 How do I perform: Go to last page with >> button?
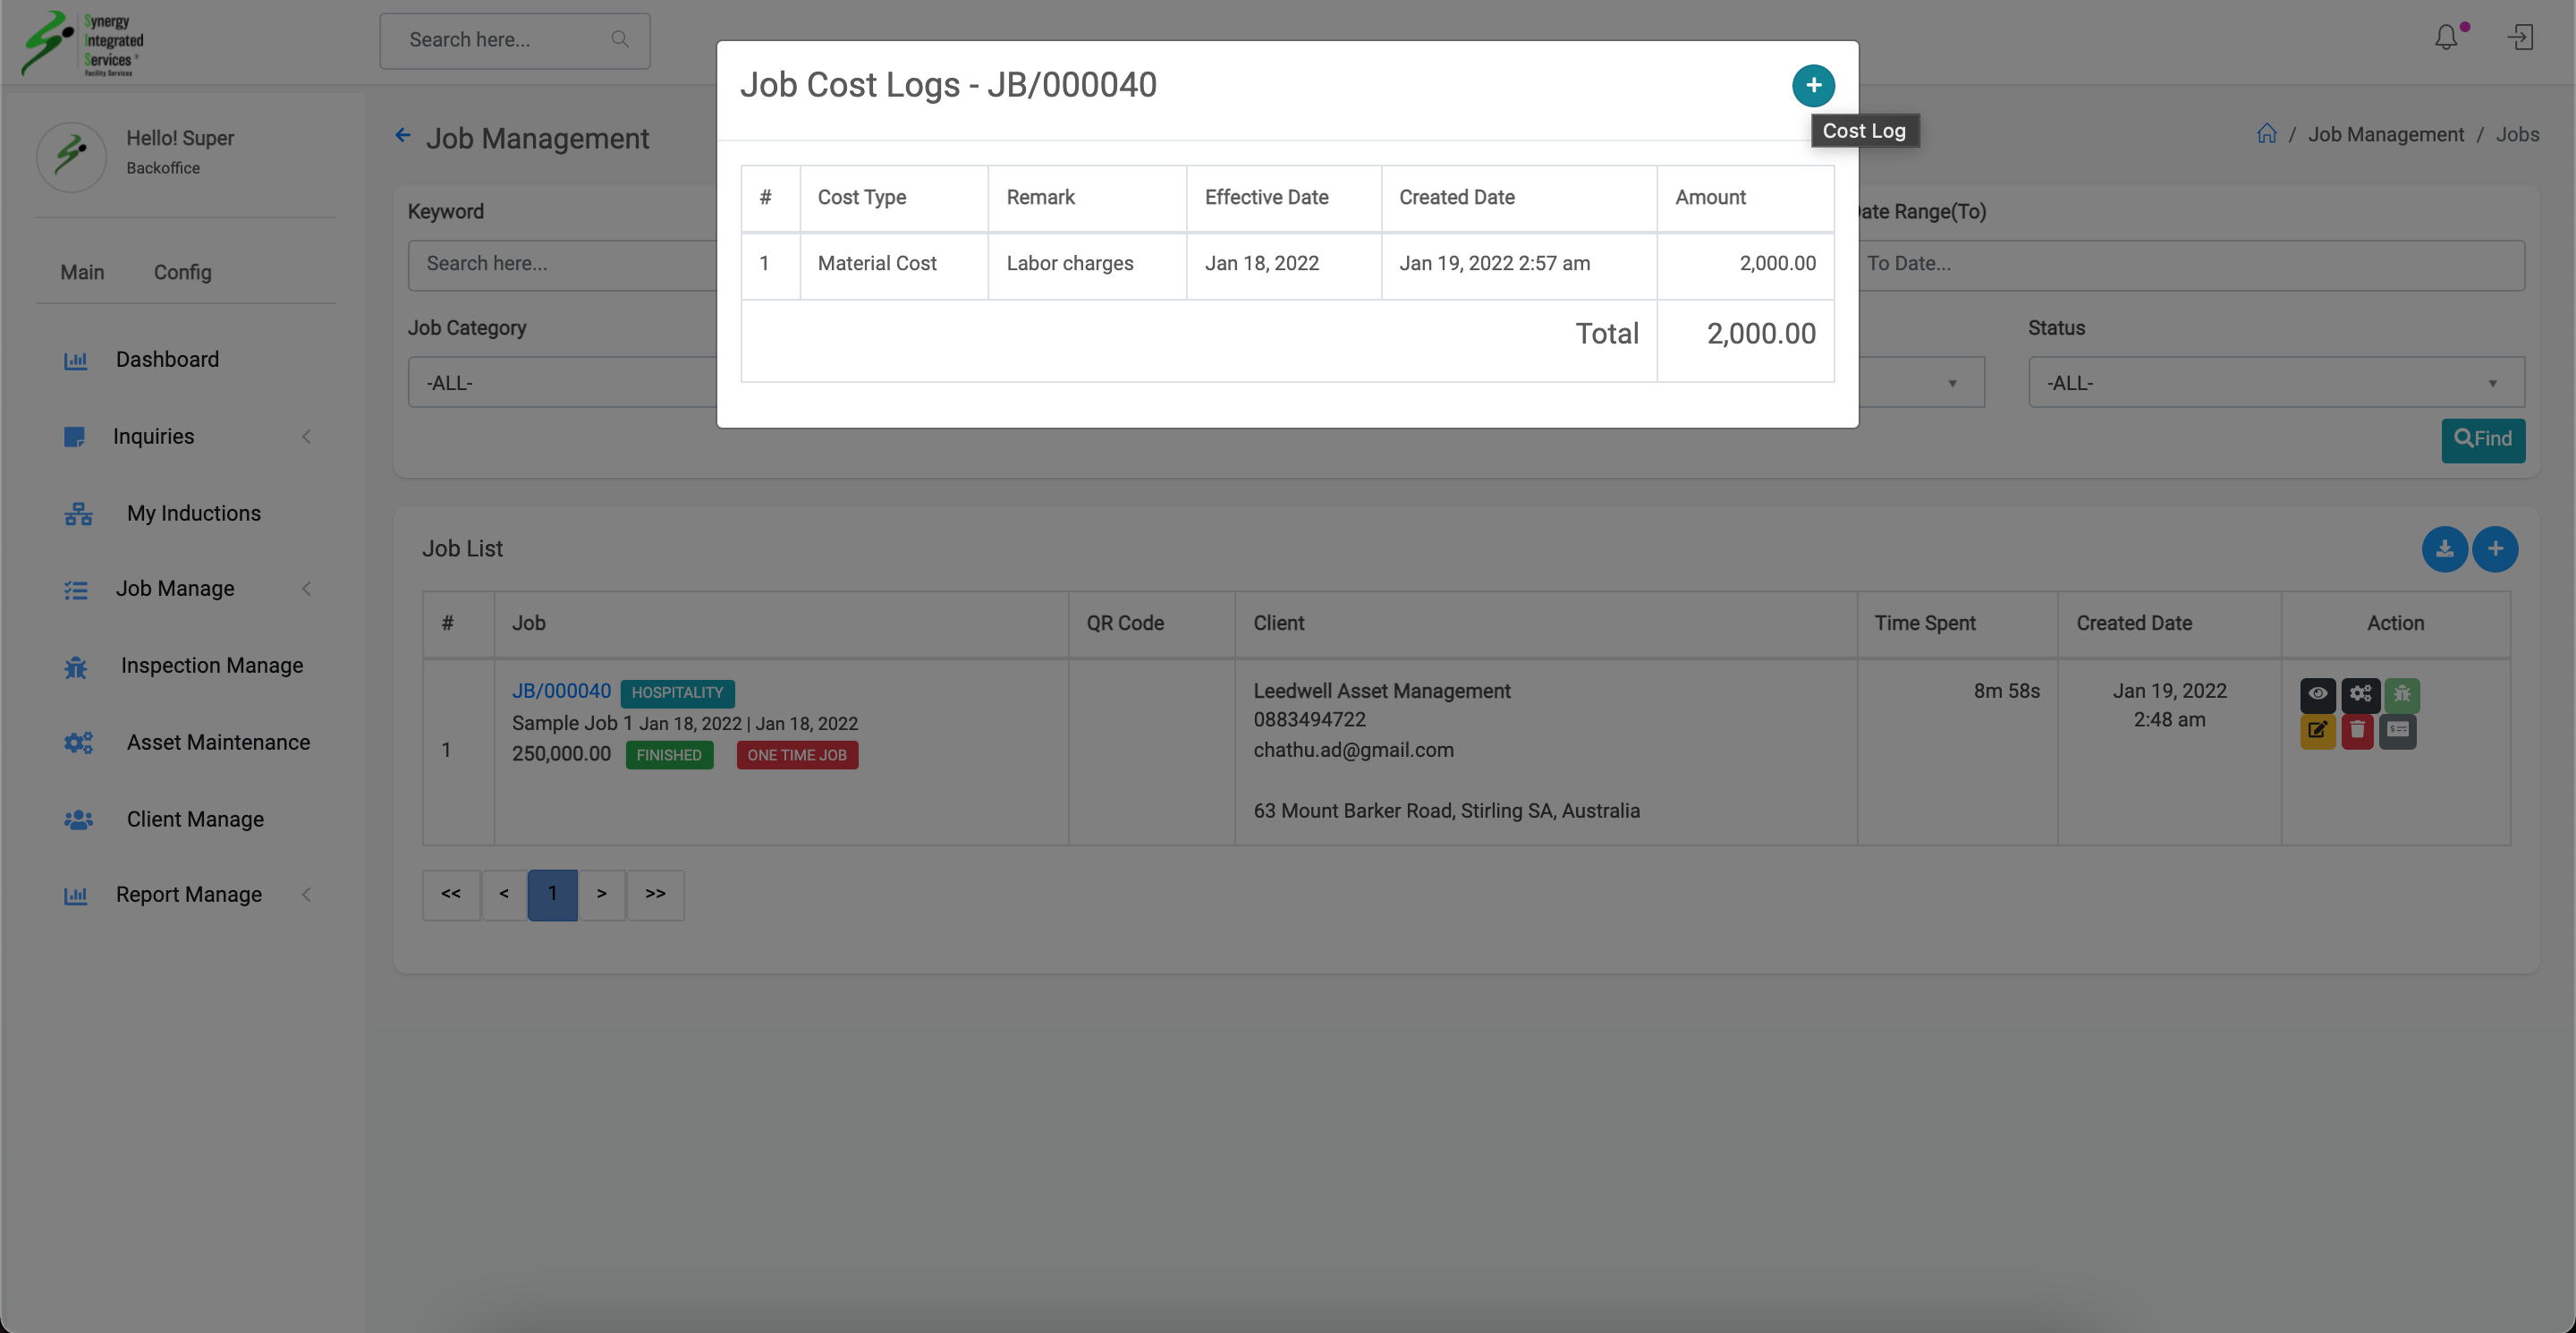pos(655,894)
